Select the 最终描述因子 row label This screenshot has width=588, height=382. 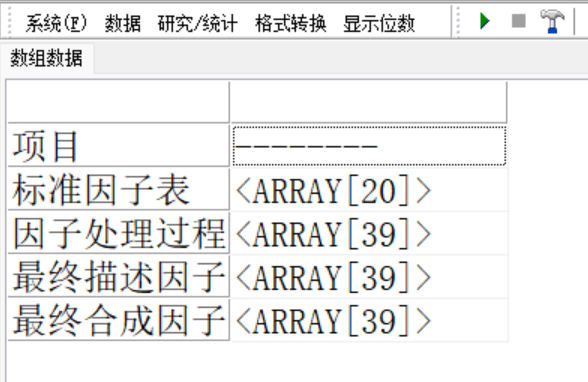pyautogui.click(x=118, y=277)
